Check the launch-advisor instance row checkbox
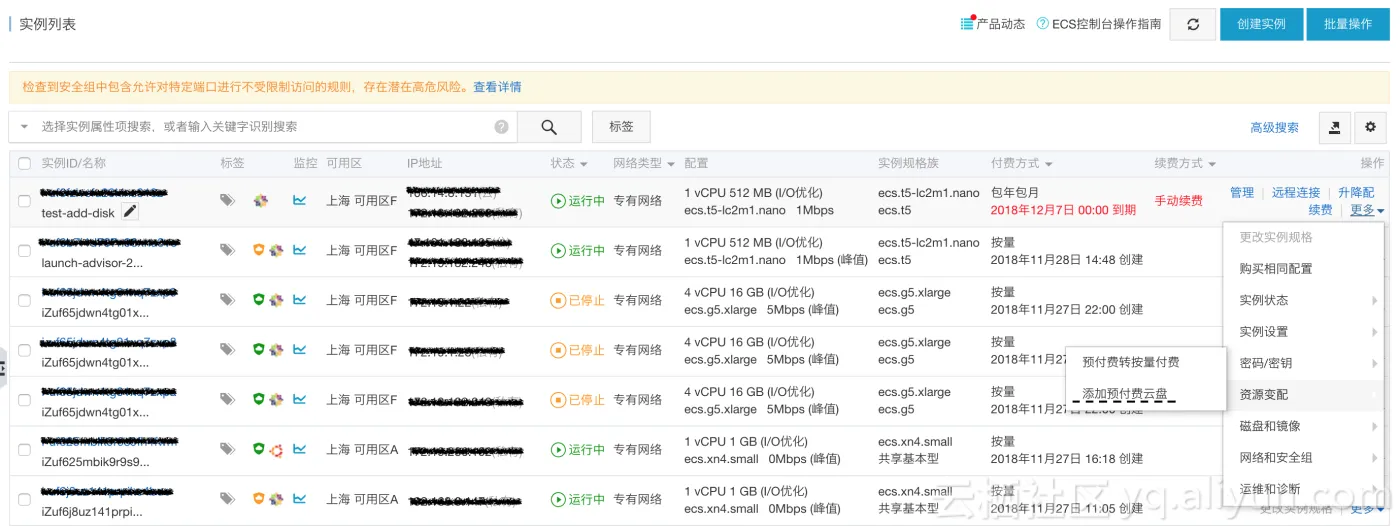Image resolution: width=1400 pixels, height=526 pixels. click(24, 250)
